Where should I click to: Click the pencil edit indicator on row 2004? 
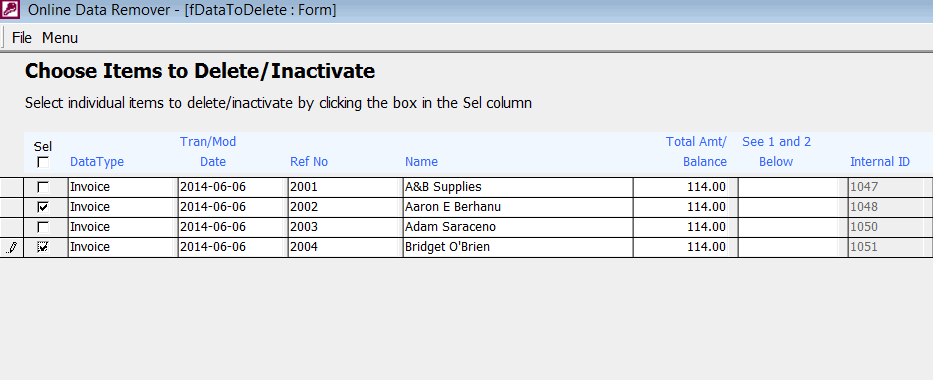pos(11,247)
